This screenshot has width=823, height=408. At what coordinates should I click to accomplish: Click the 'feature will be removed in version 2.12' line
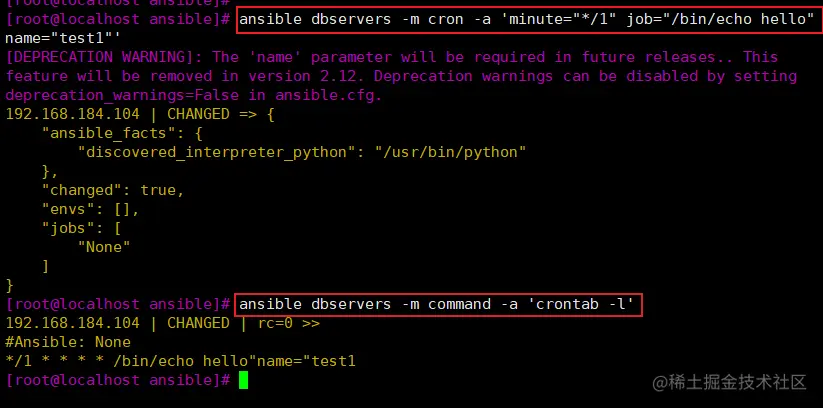(401, 77)
